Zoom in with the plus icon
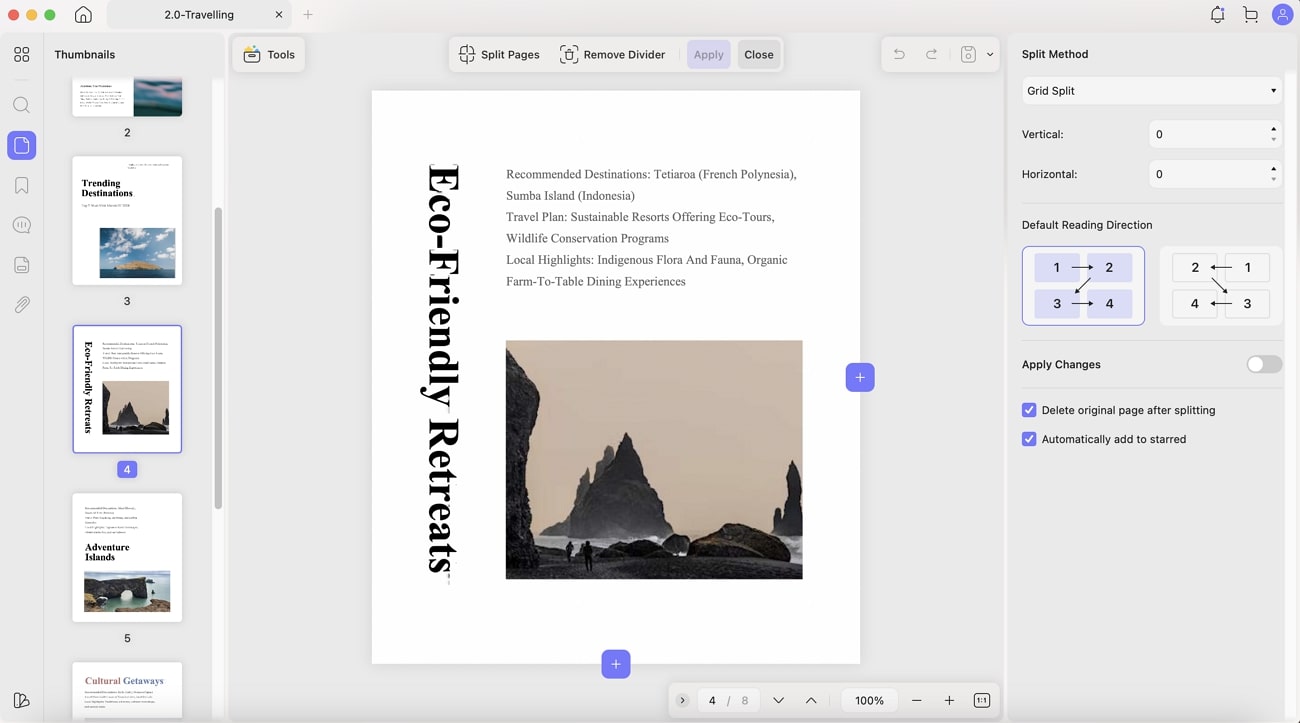Image resolution: width=1300 pixels, height=723 pixels. (x=949, y=701)
